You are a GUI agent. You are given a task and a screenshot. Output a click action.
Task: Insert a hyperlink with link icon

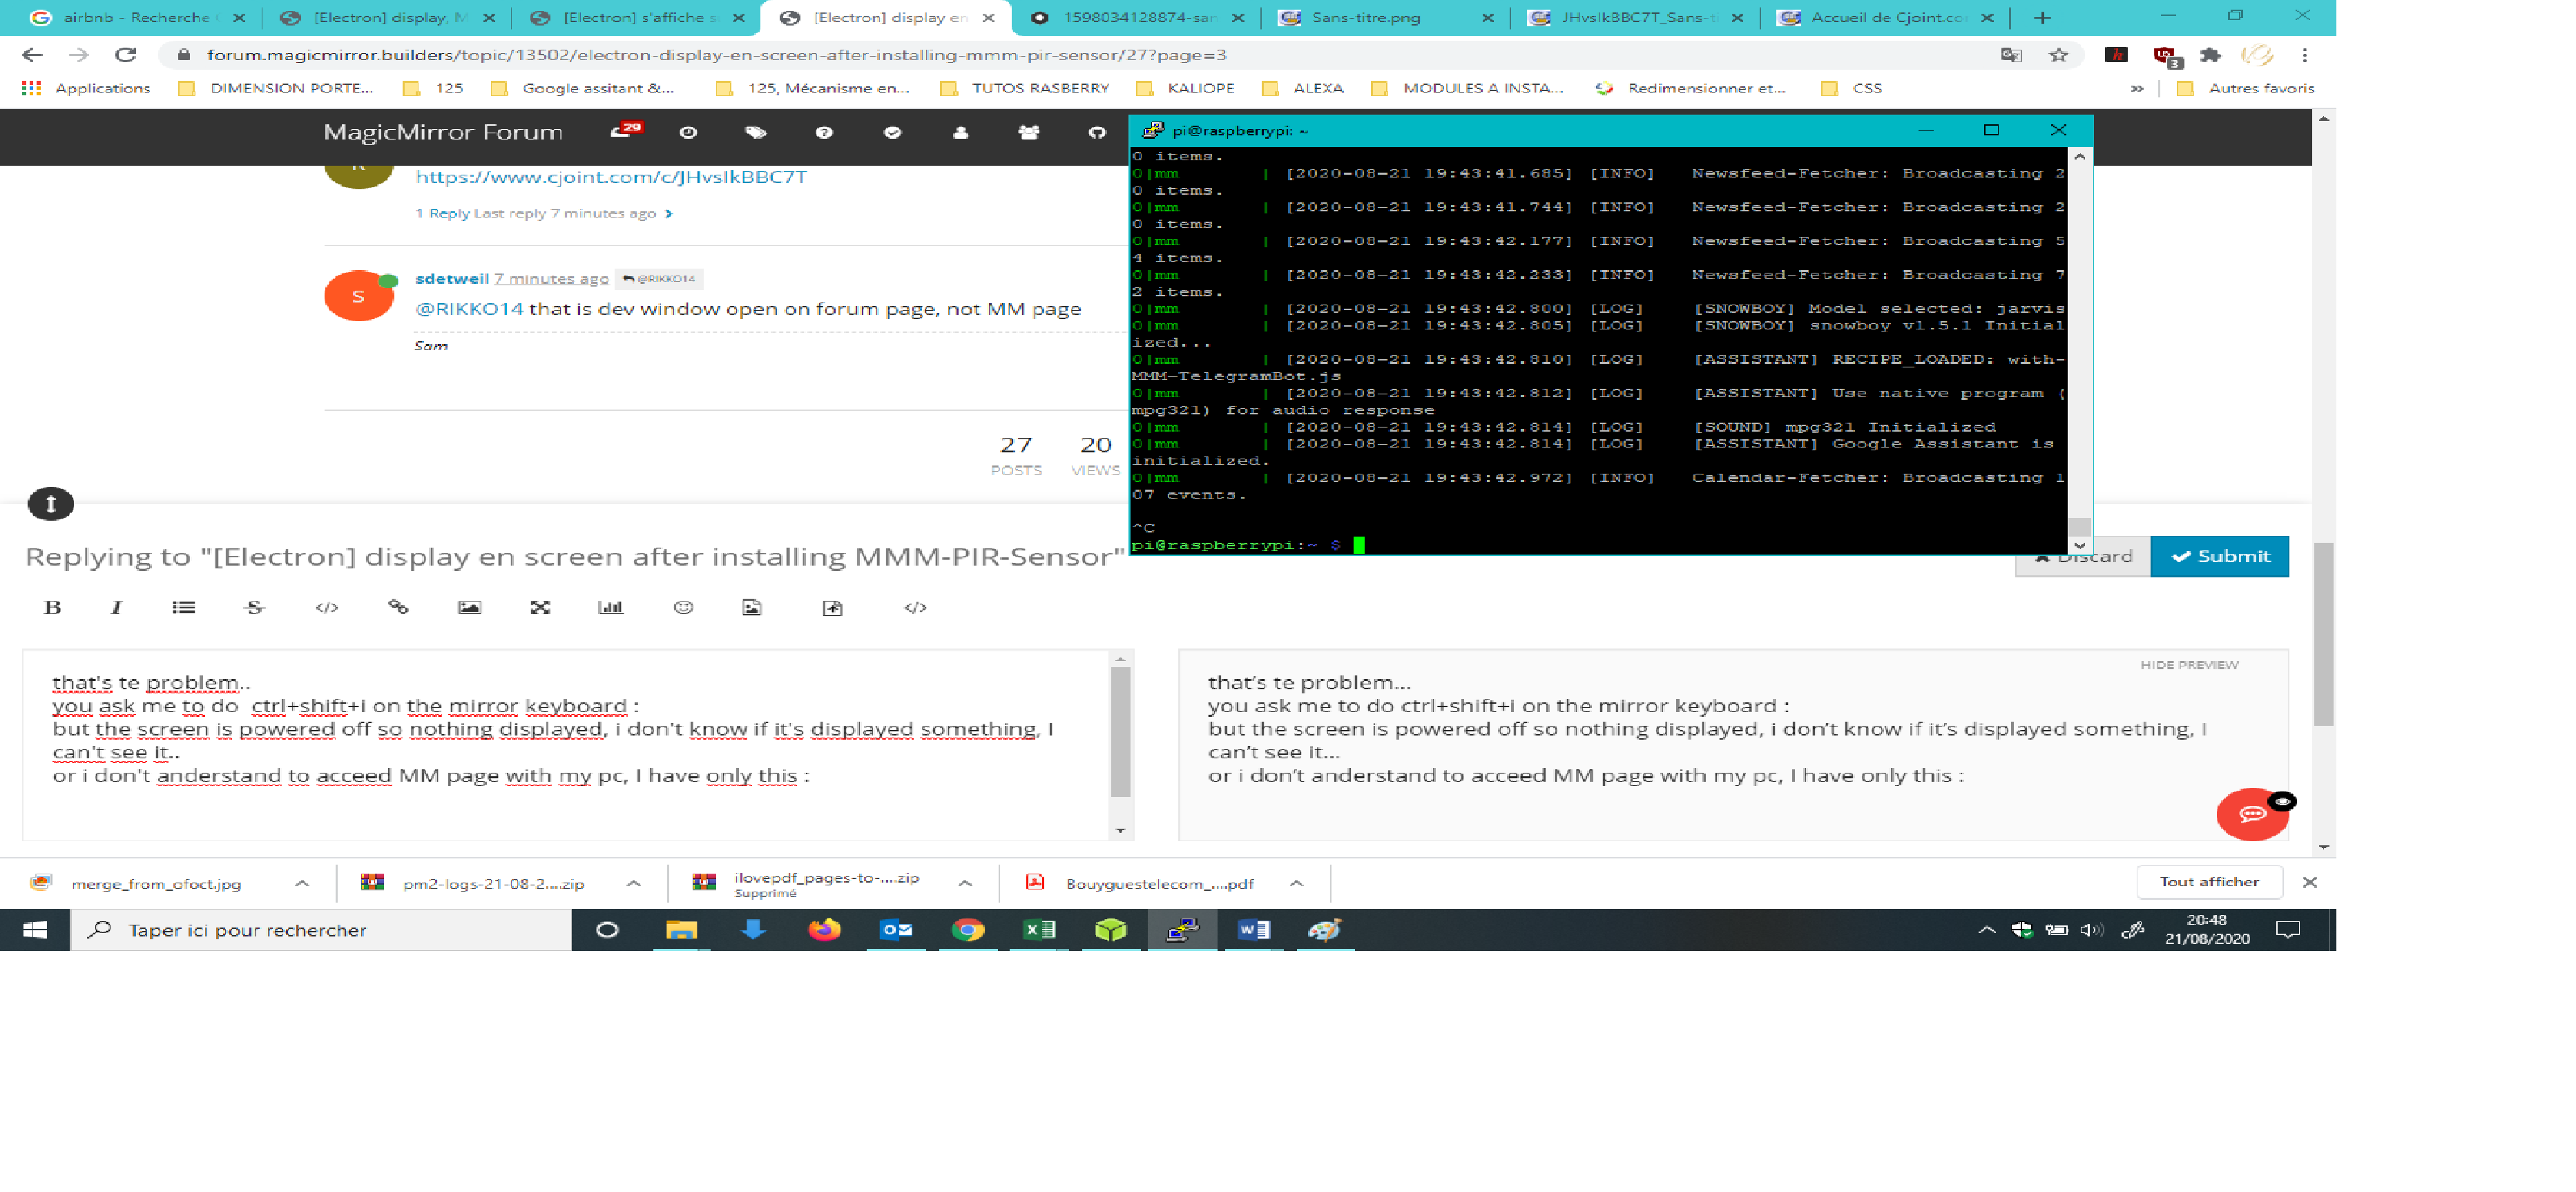398,607
